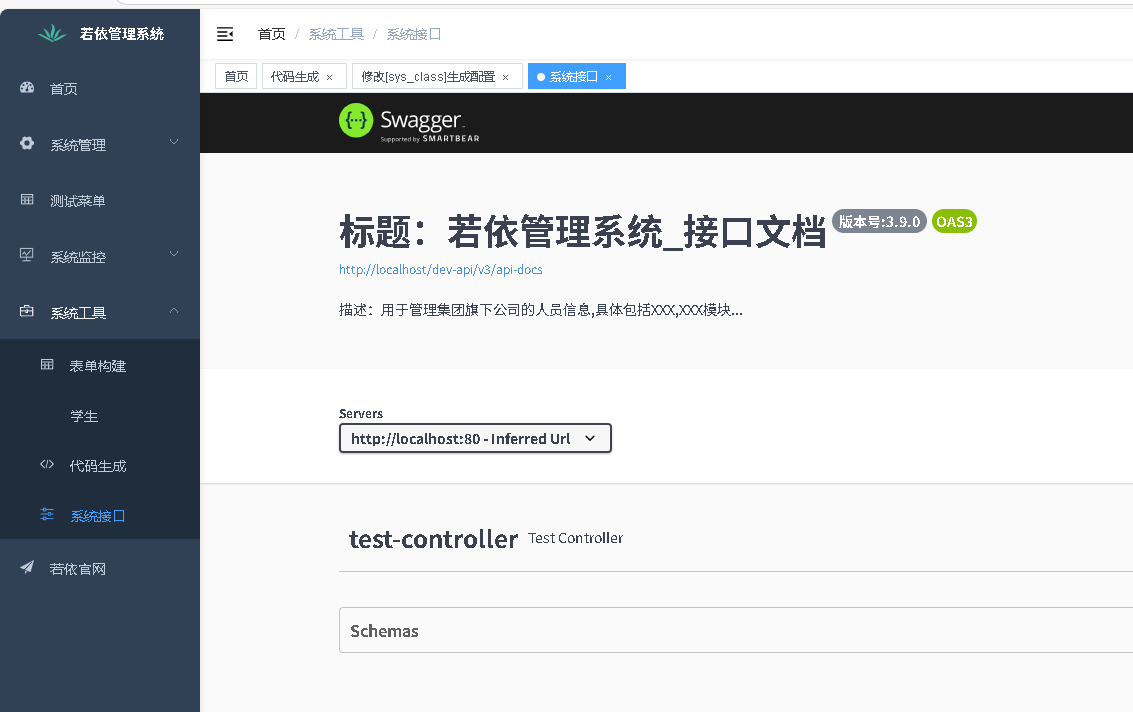Viewport: 1133px width, 712px height.
Task: Click the 若依官网 paper plane icon
Action: [27, 568]
